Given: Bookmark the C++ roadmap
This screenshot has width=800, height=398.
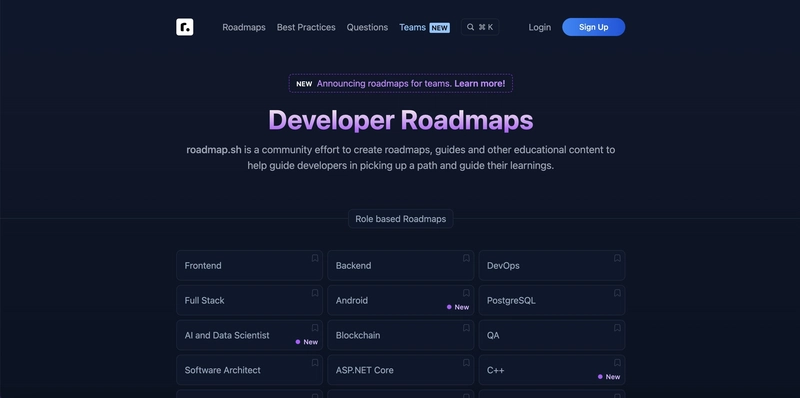Looking at the screenshot, I should coord(617,363).
